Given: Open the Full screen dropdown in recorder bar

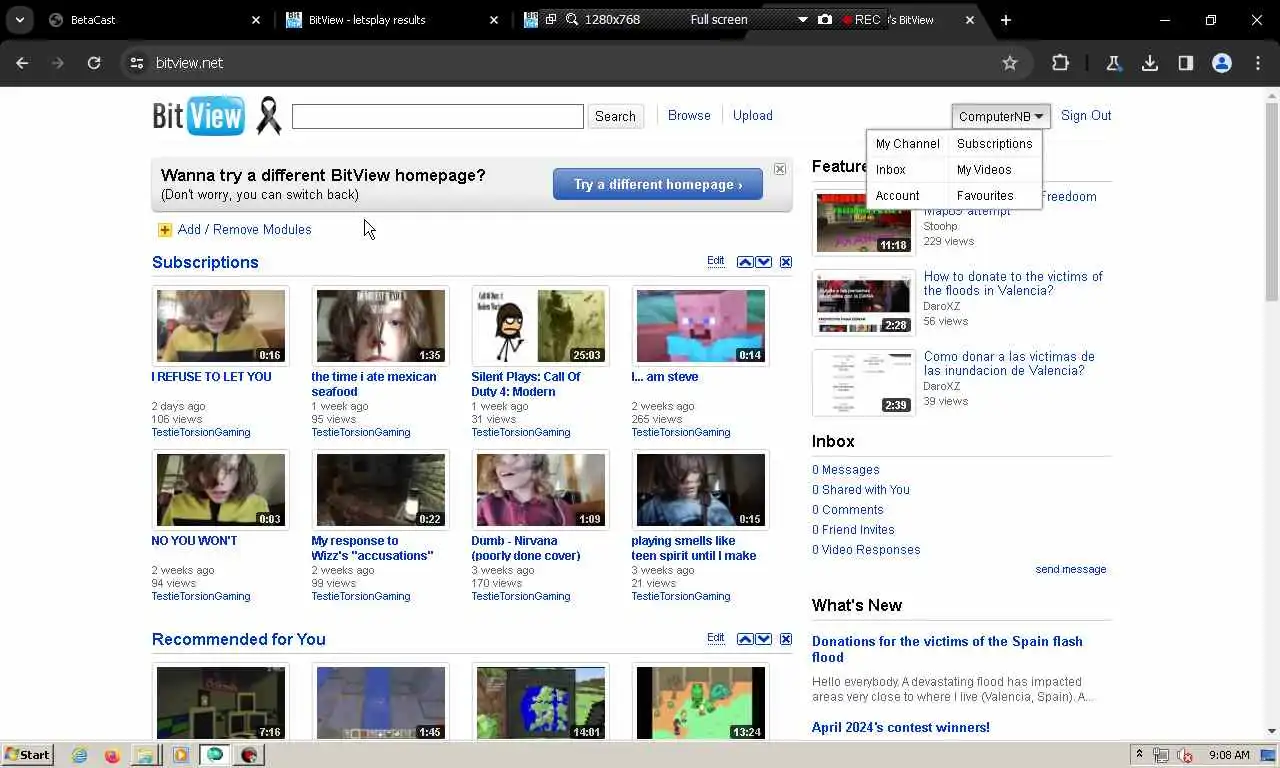Looking at the screenshot, I should tap(802, 19).
